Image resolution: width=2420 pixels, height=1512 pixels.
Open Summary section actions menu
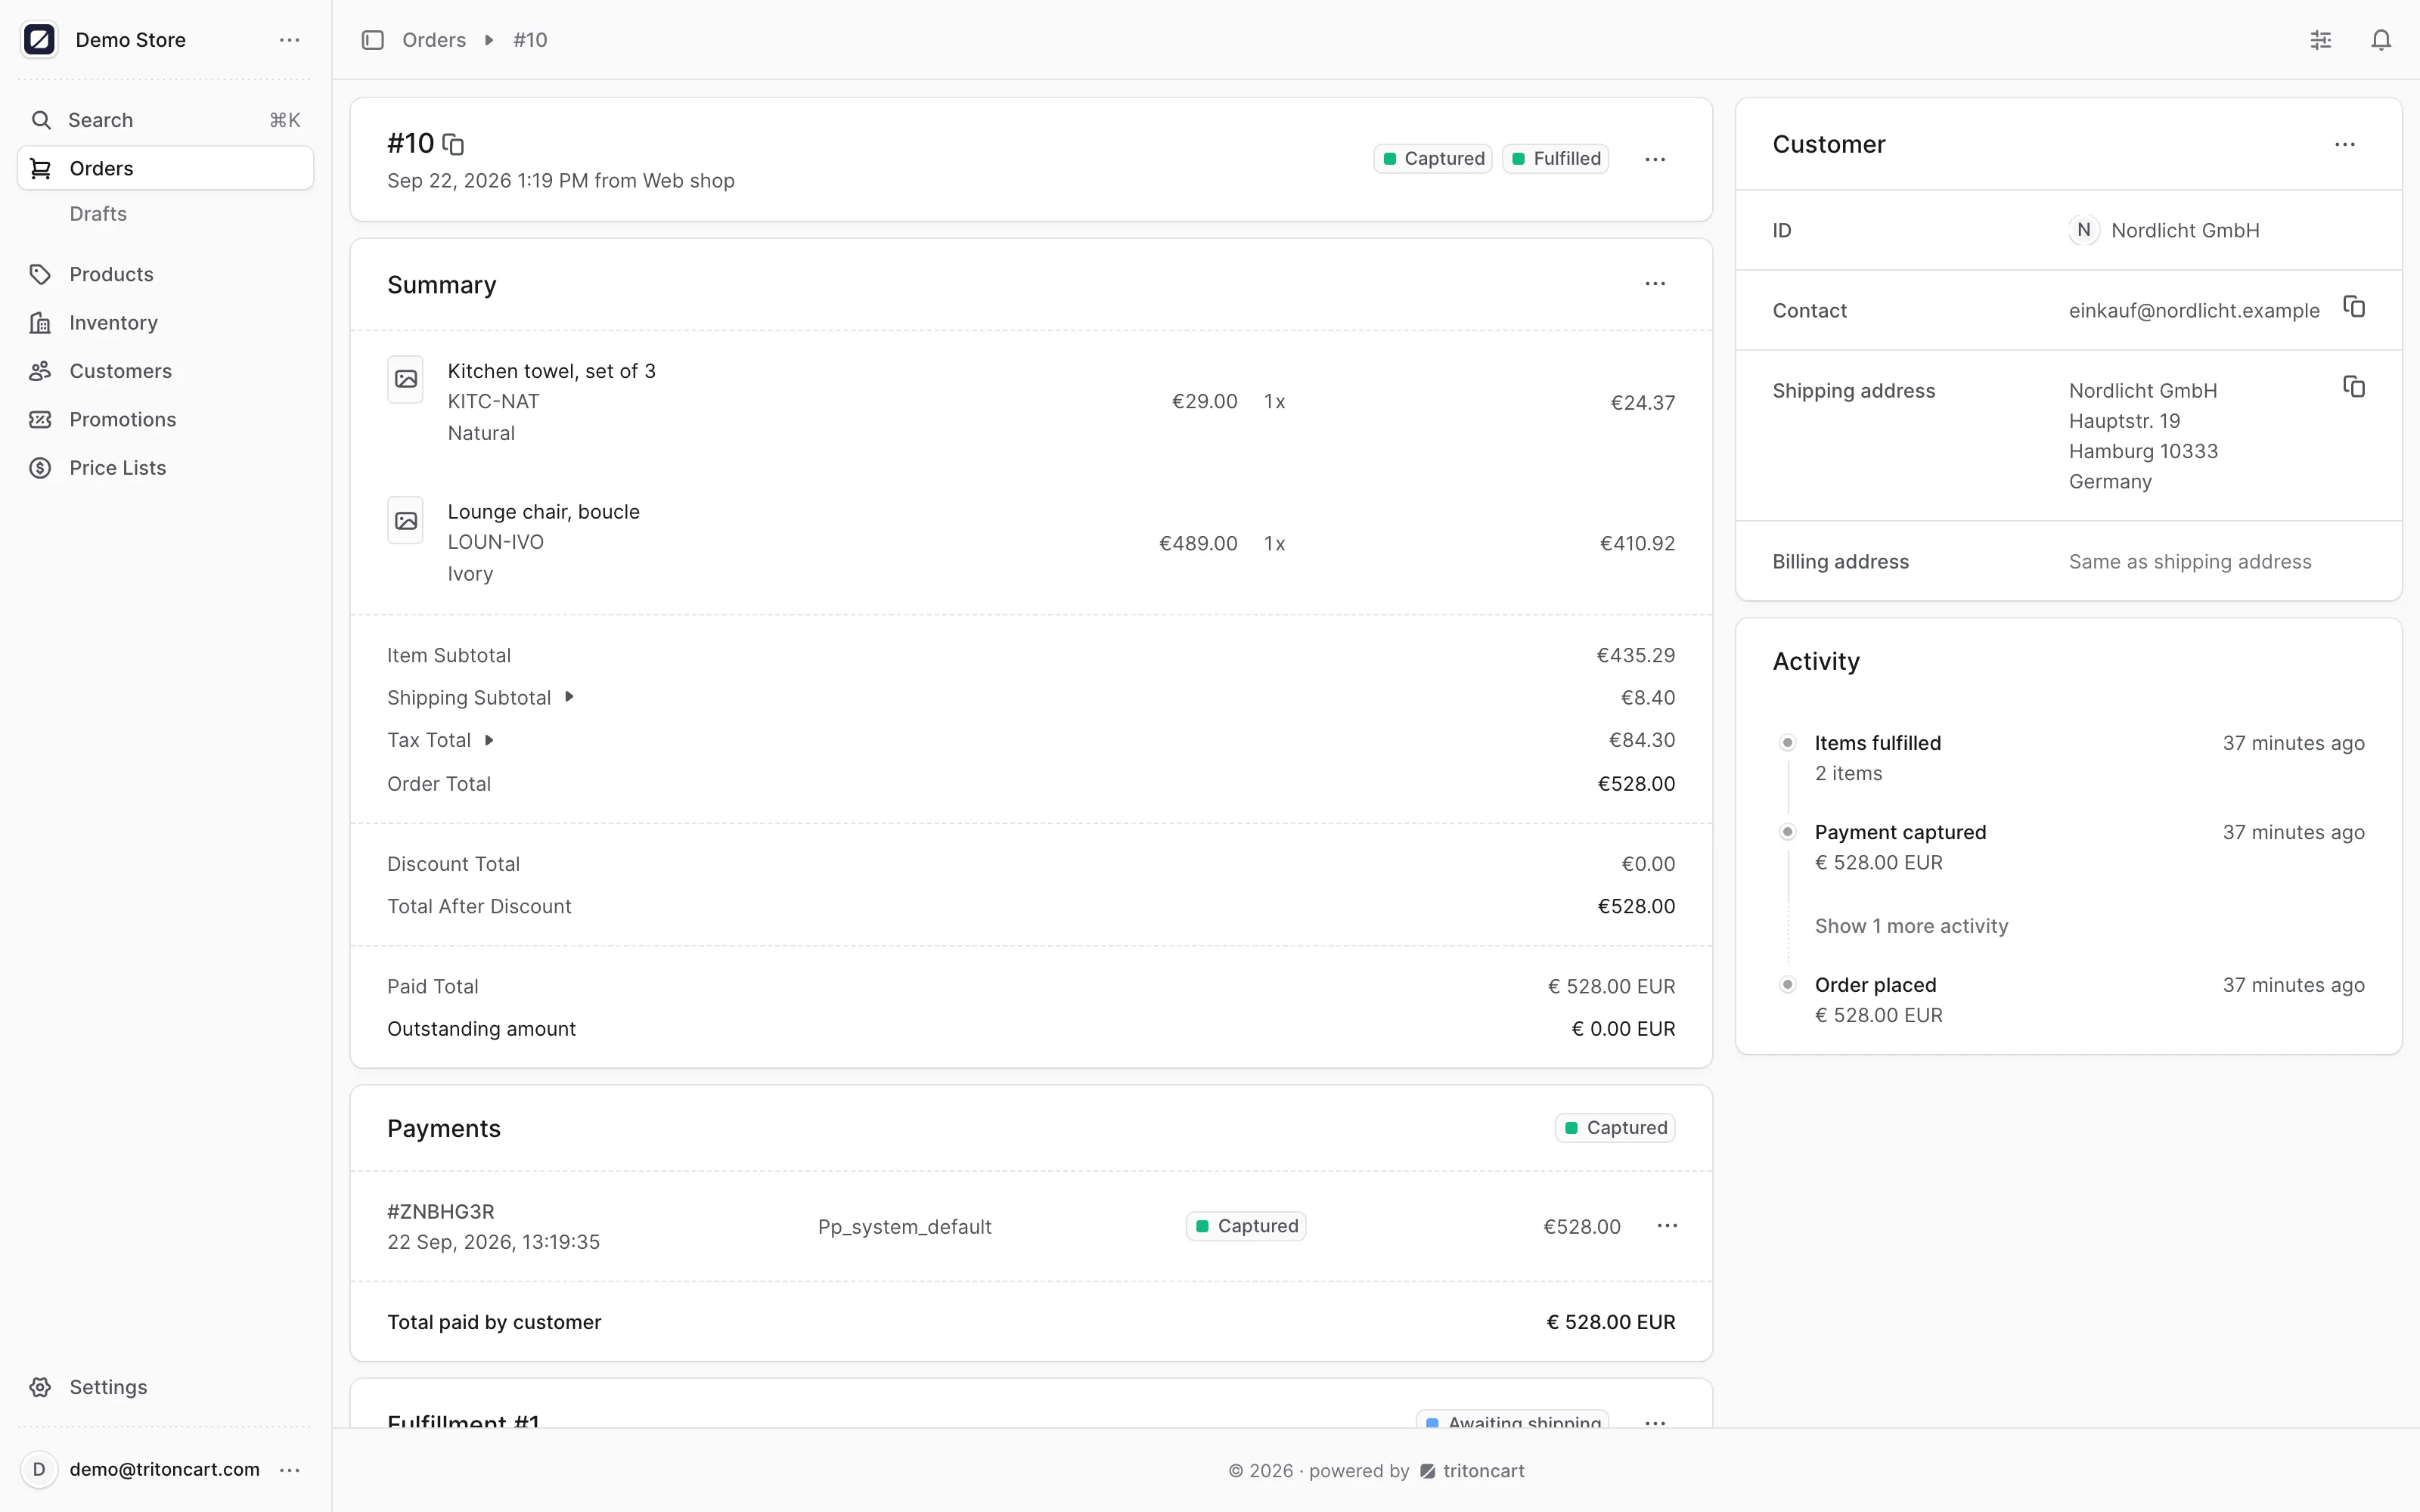(1655, 284)
